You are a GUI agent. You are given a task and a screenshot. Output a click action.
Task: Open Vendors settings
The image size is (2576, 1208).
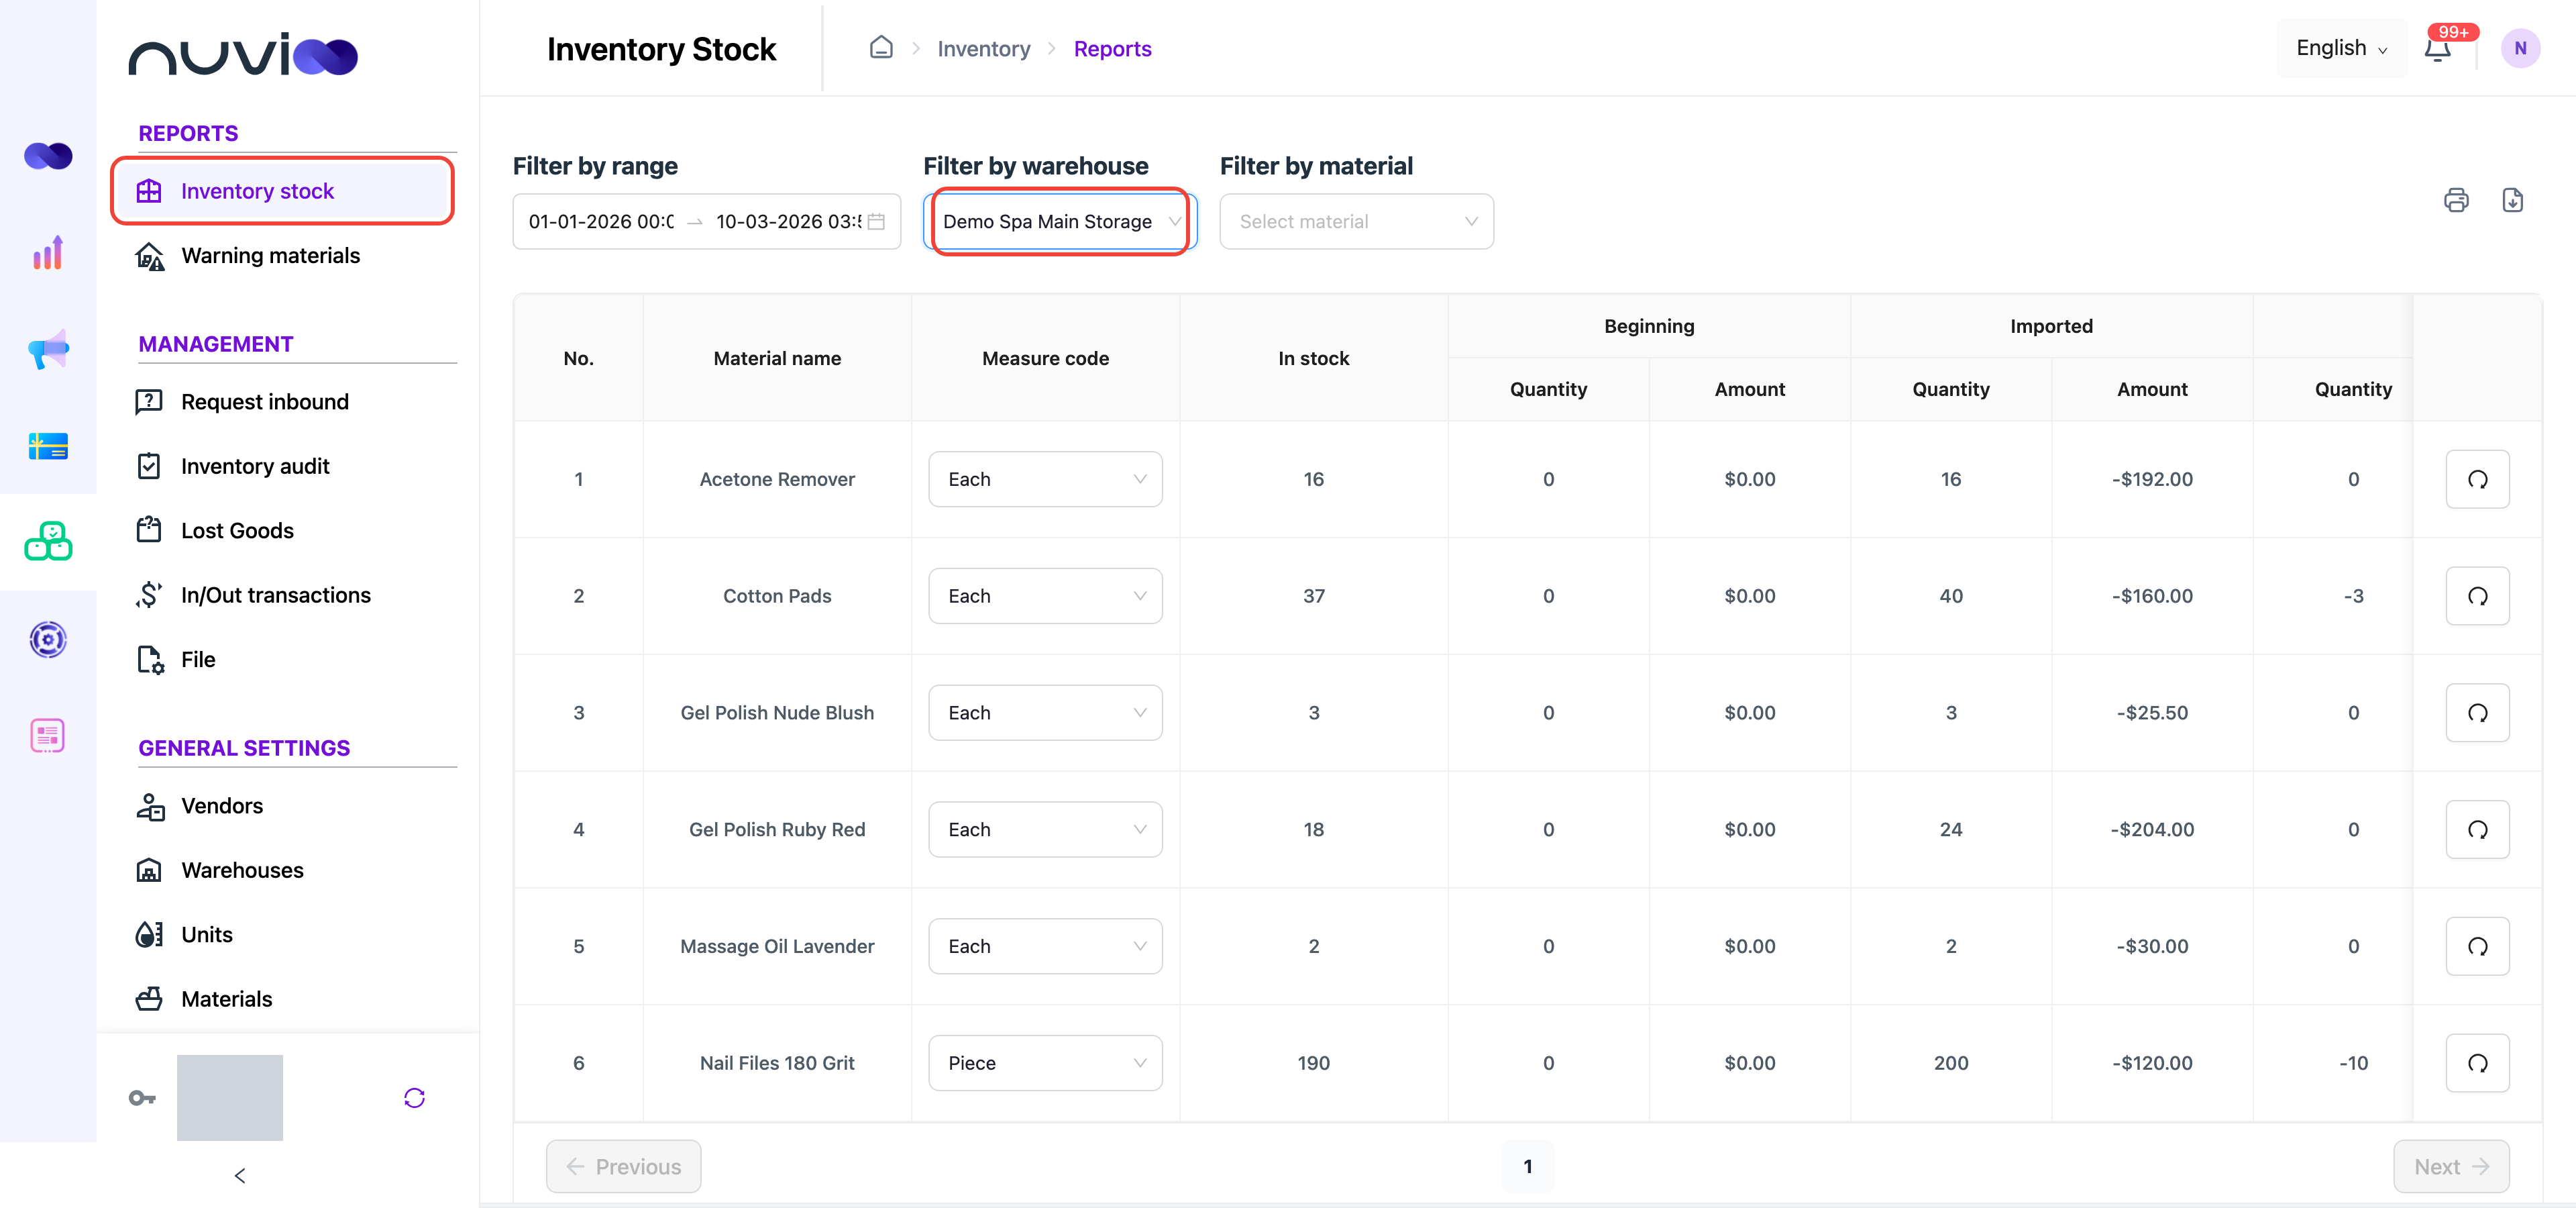point(222,806)
